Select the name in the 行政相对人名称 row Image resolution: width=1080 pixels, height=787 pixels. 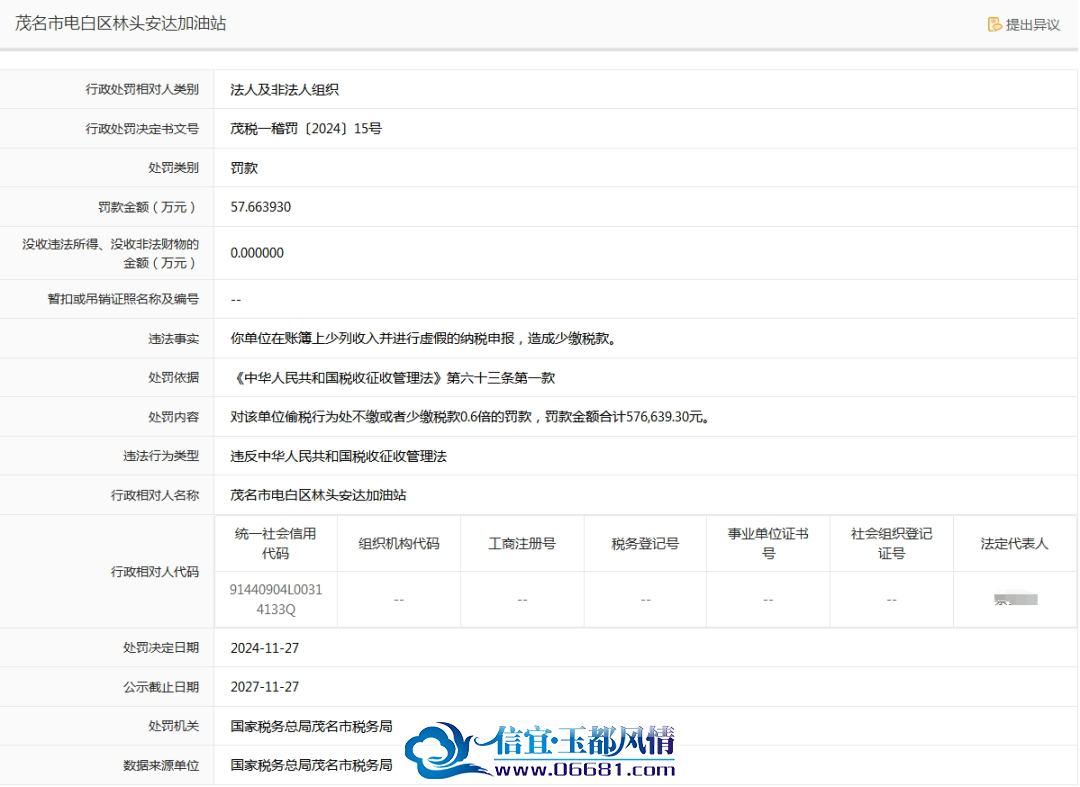tap(318, 496)
